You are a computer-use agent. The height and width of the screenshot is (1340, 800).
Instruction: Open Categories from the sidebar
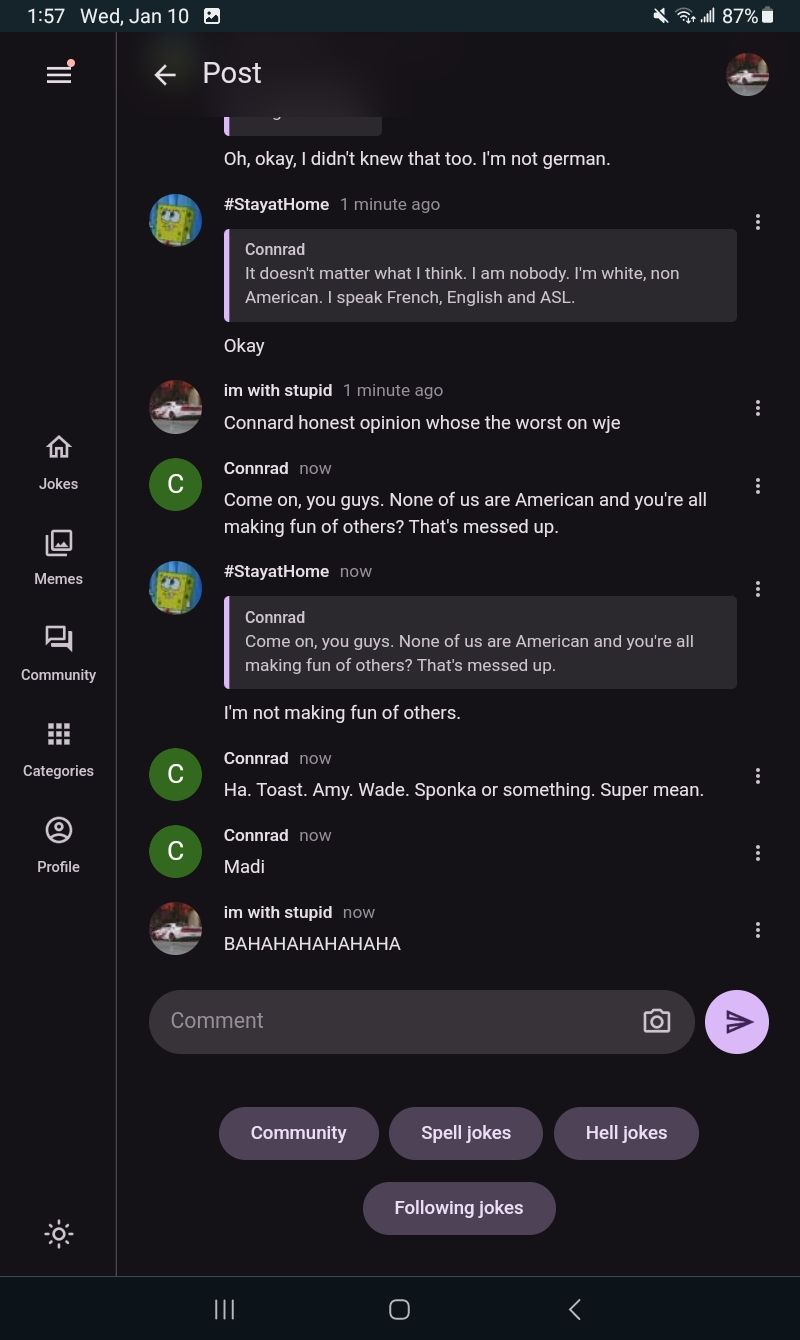click(59, 749)
